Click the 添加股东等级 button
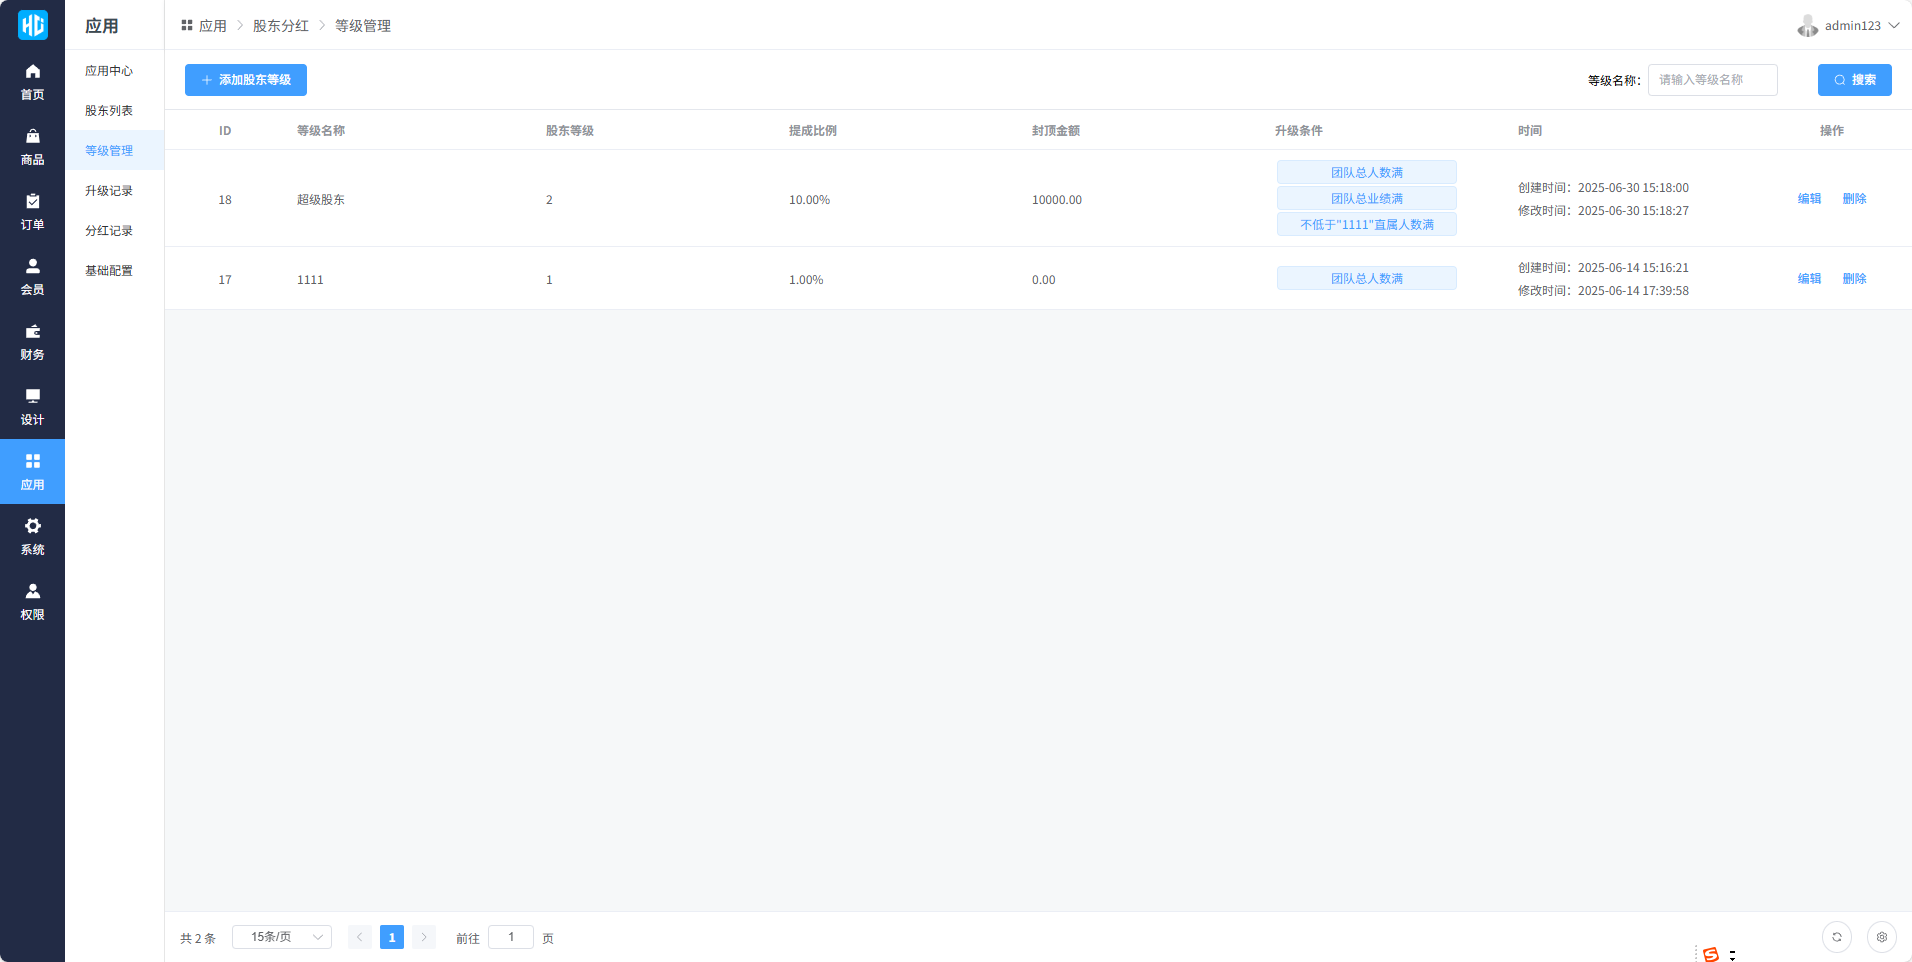The height and width of the screenshot is (962, 1912). (246, 80)
